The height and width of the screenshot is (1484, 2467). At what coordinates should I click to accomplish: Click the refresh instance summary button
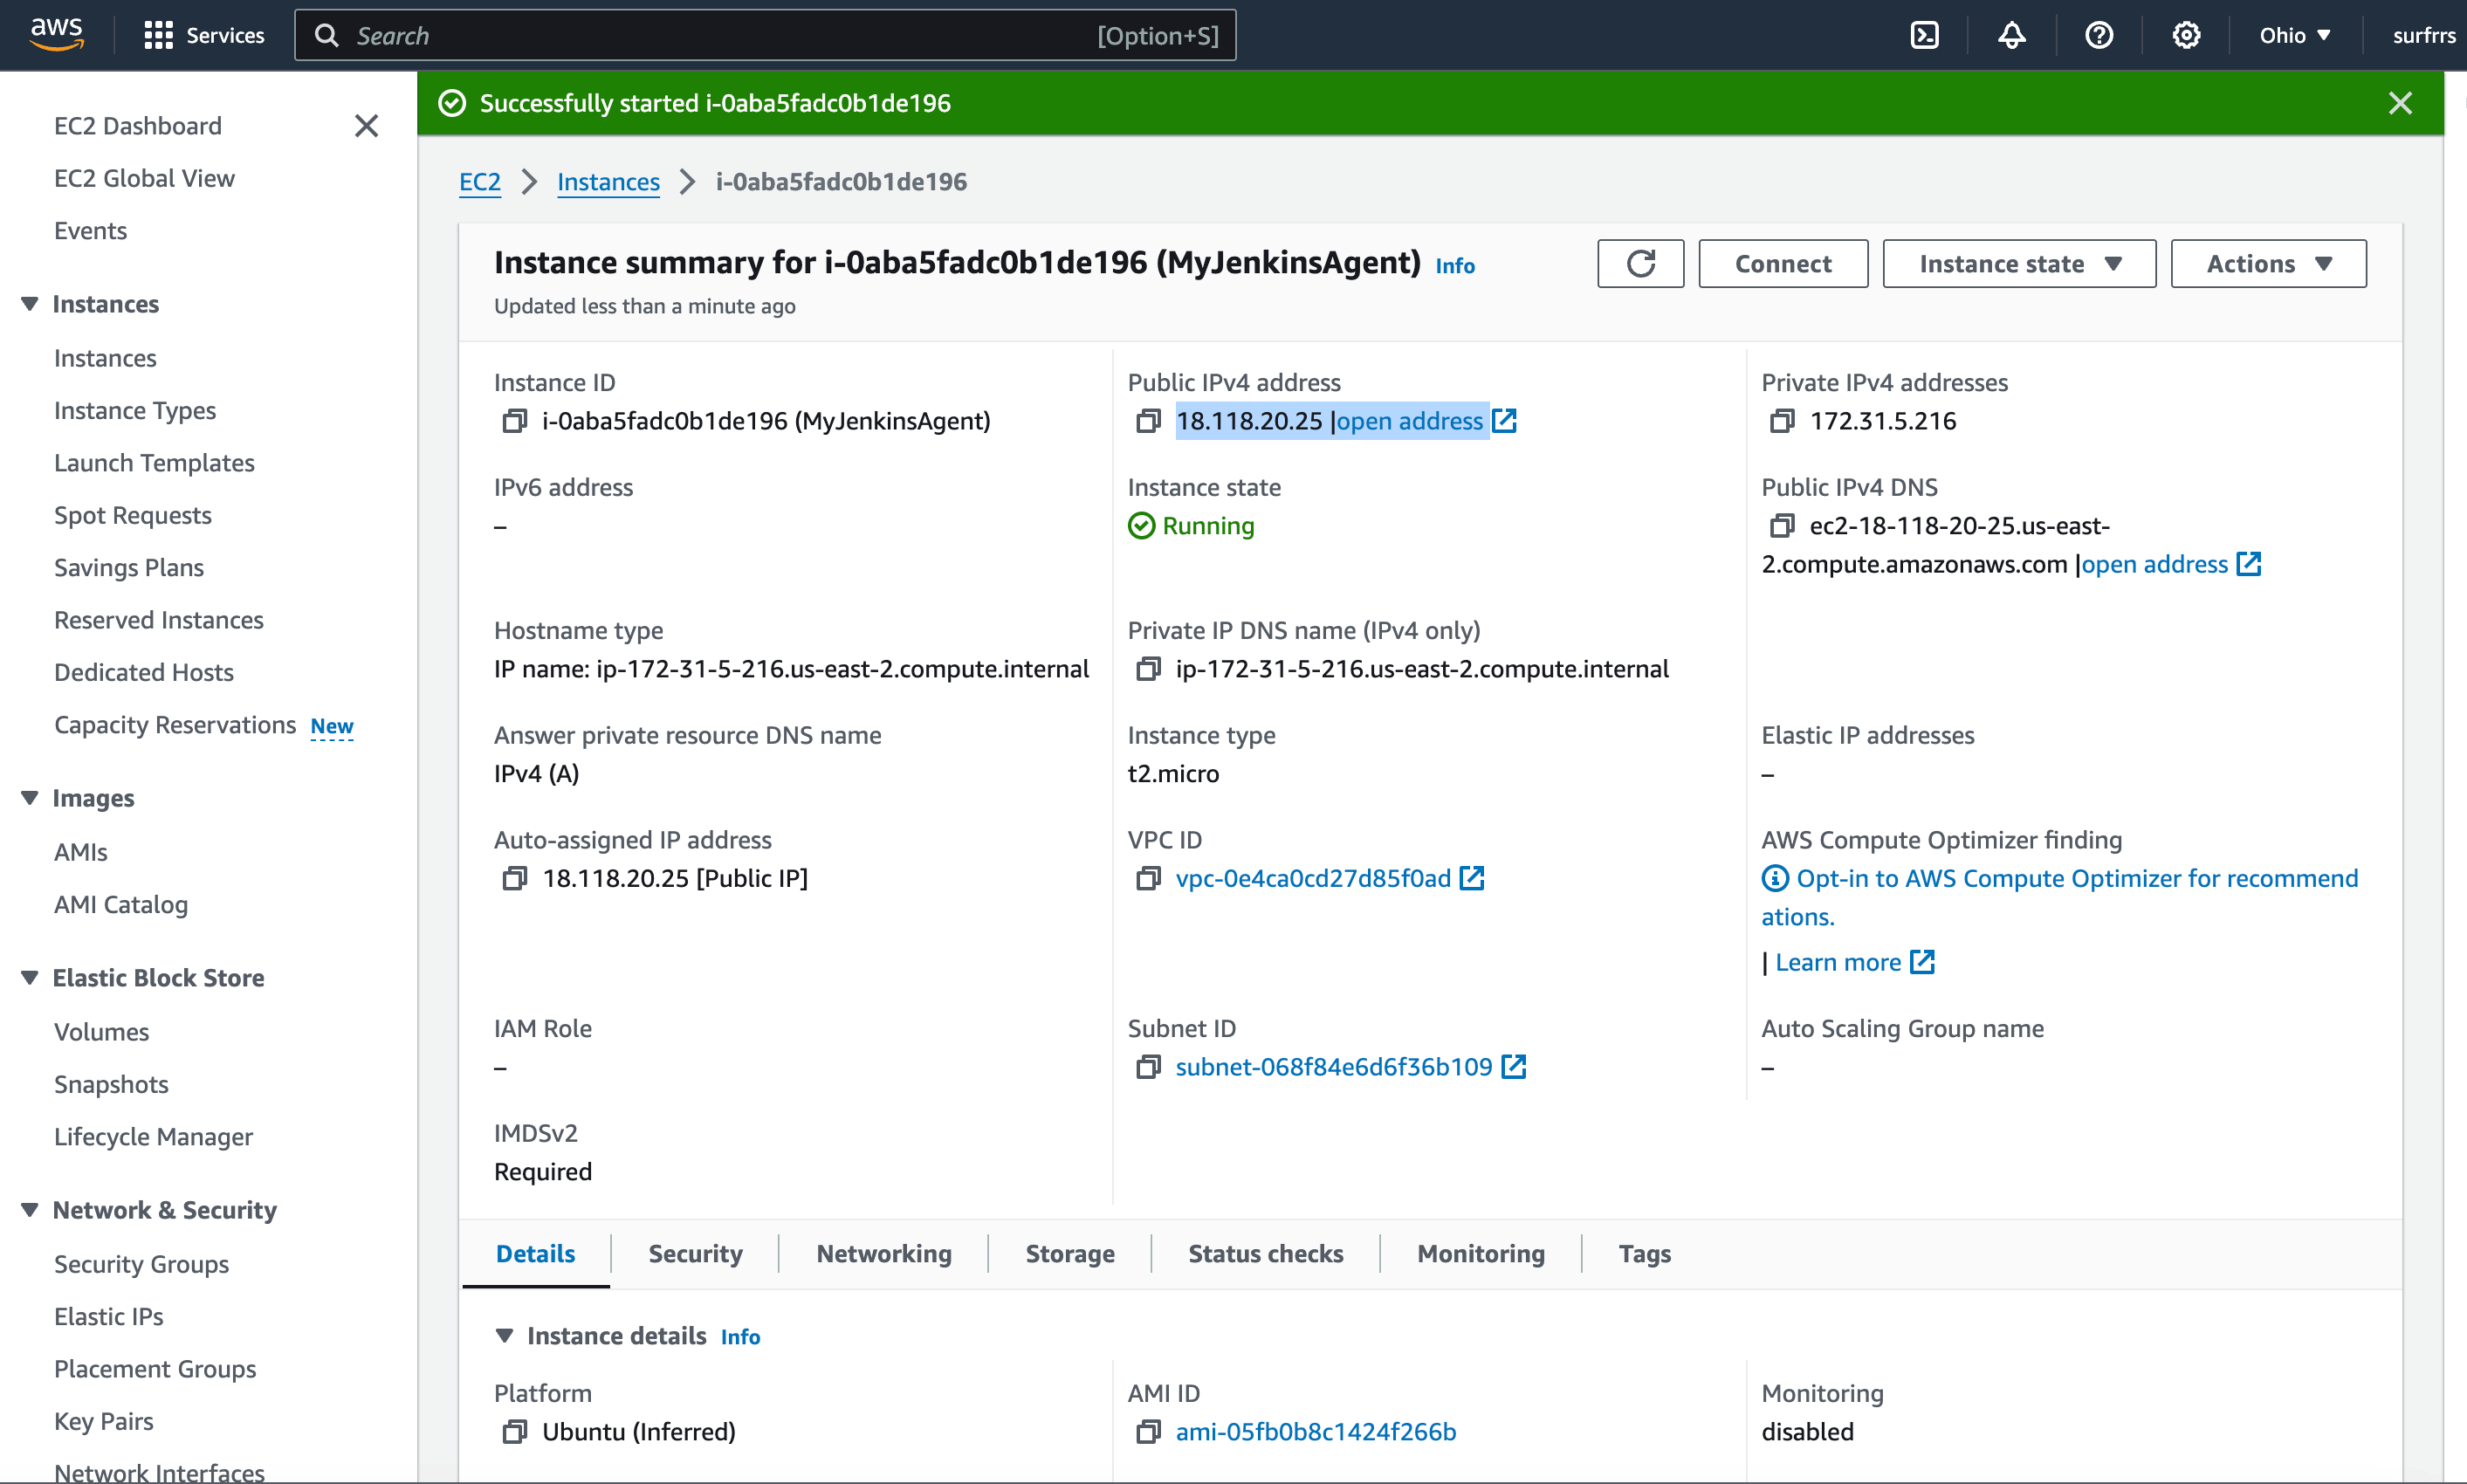click(x=1640, y=264)
